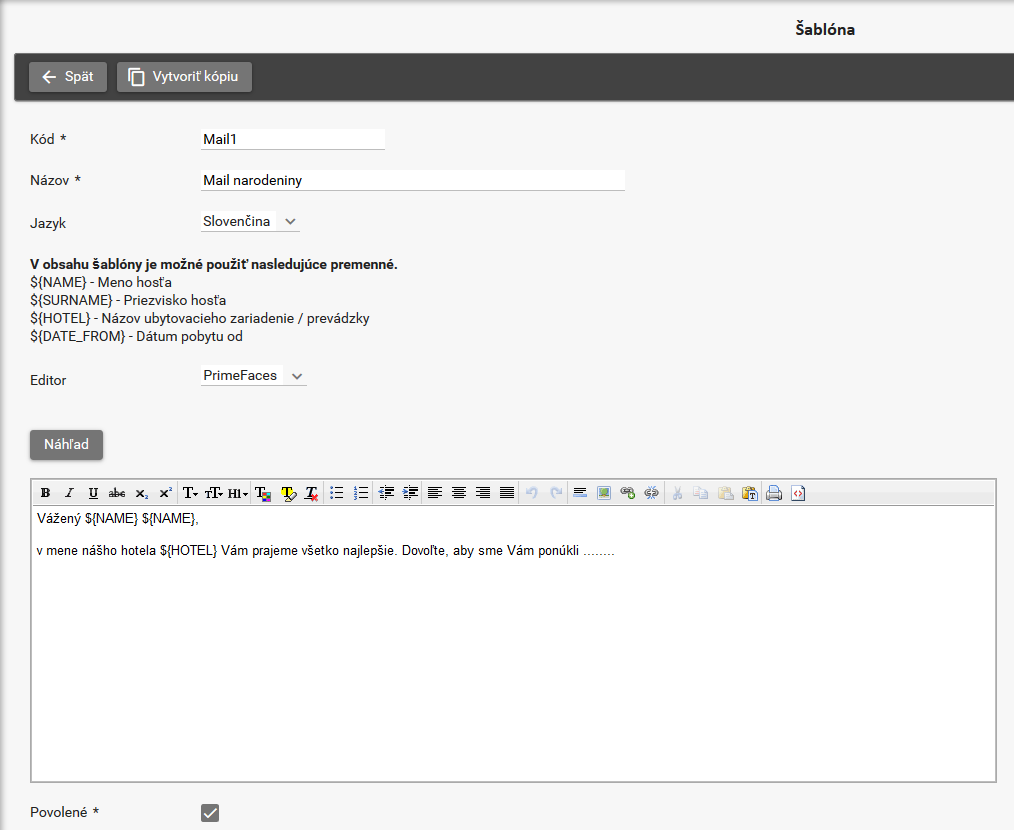Toggle bold formatting in the editor

tap(45, 493)
